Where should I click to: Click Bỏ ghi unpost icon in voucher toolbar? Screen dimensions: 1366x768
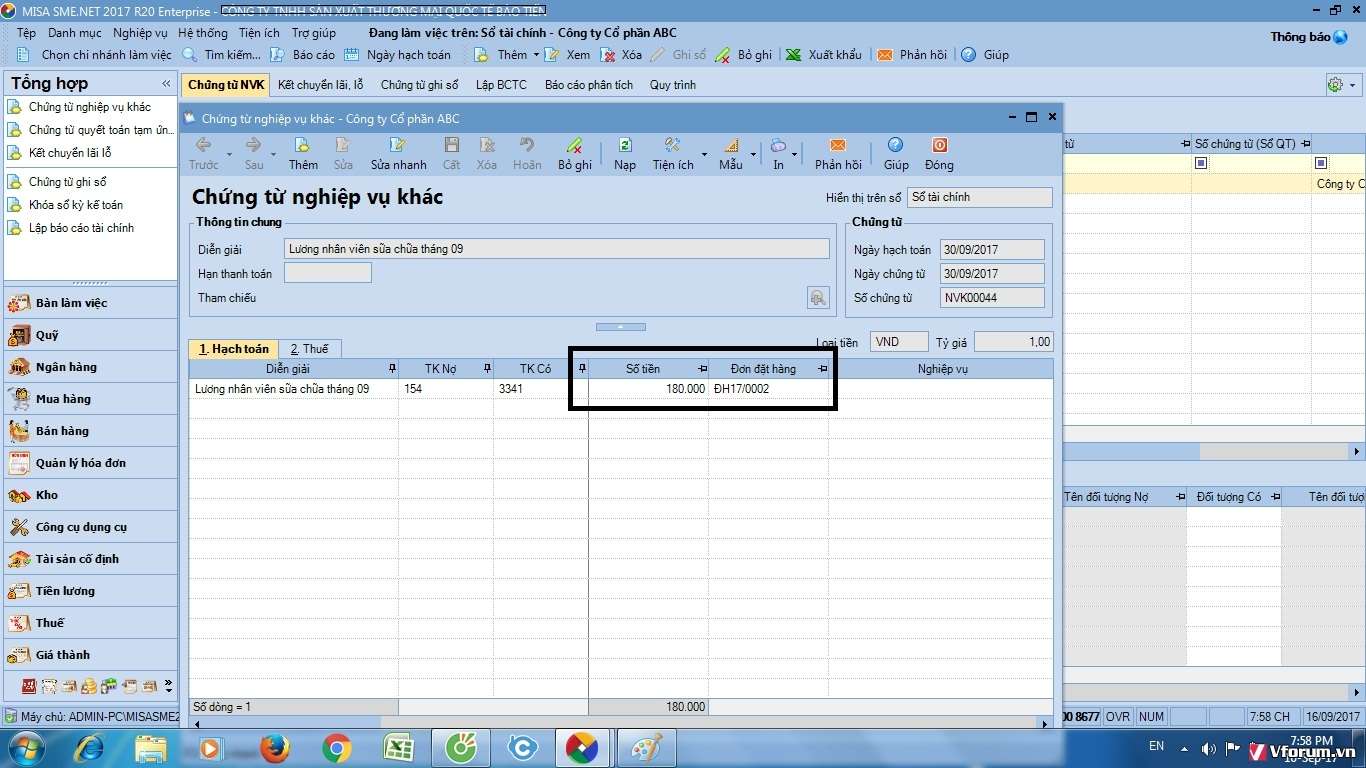574,146
